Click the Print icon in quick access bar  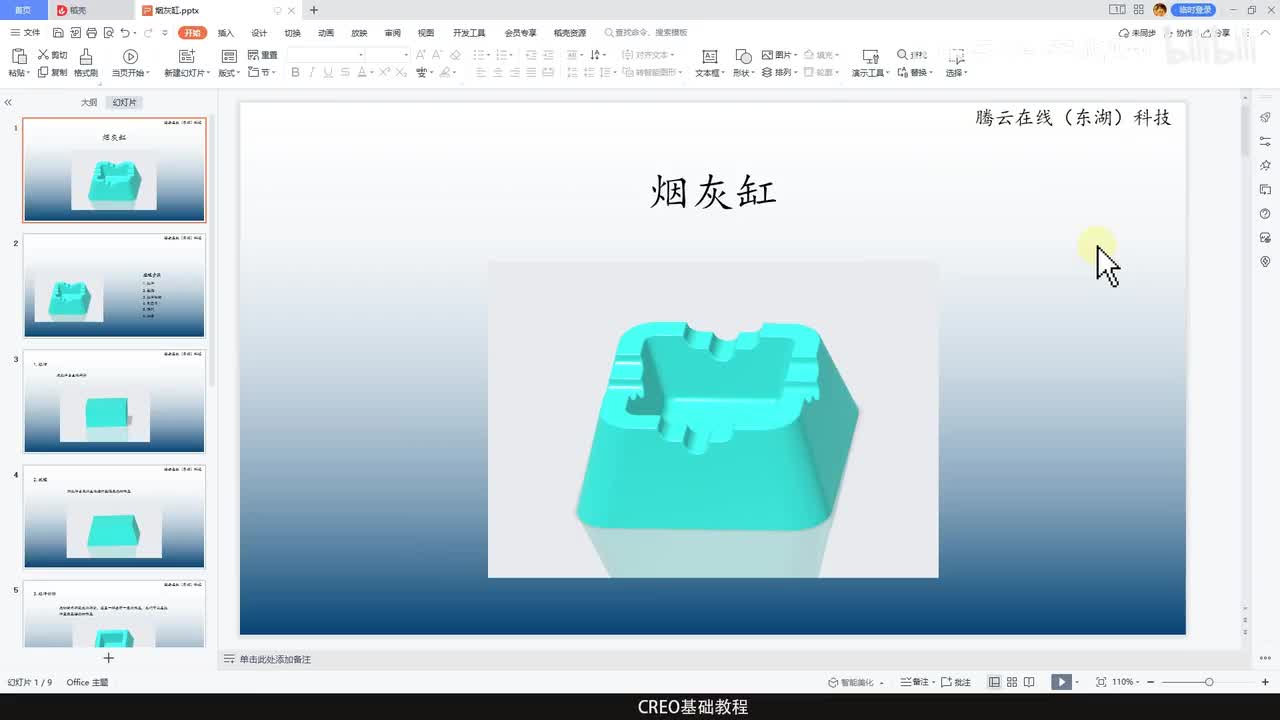click(91, 33)
